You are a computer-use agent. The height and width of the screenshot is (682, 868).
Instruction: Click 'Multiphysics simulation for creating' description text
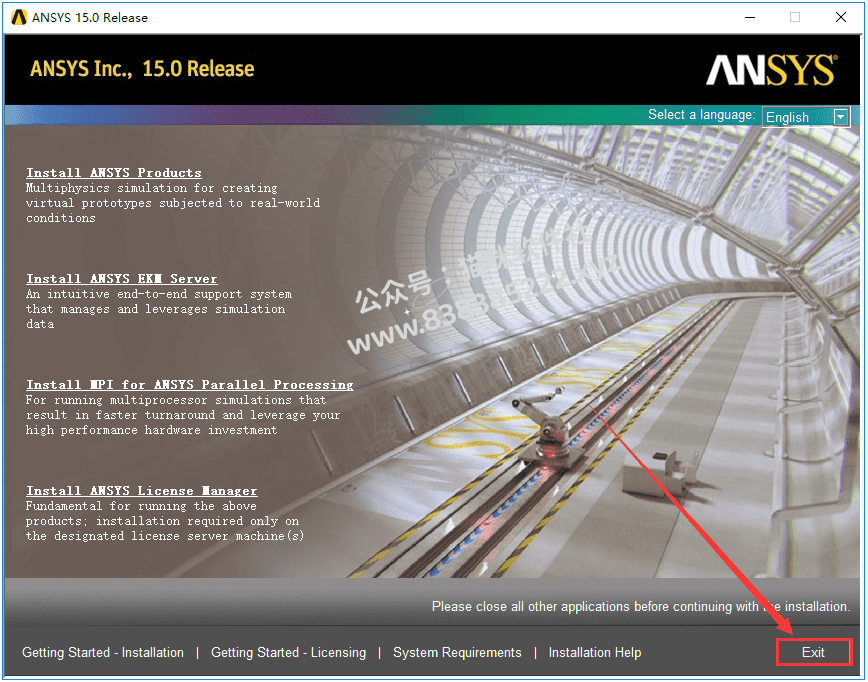[152, 188]
